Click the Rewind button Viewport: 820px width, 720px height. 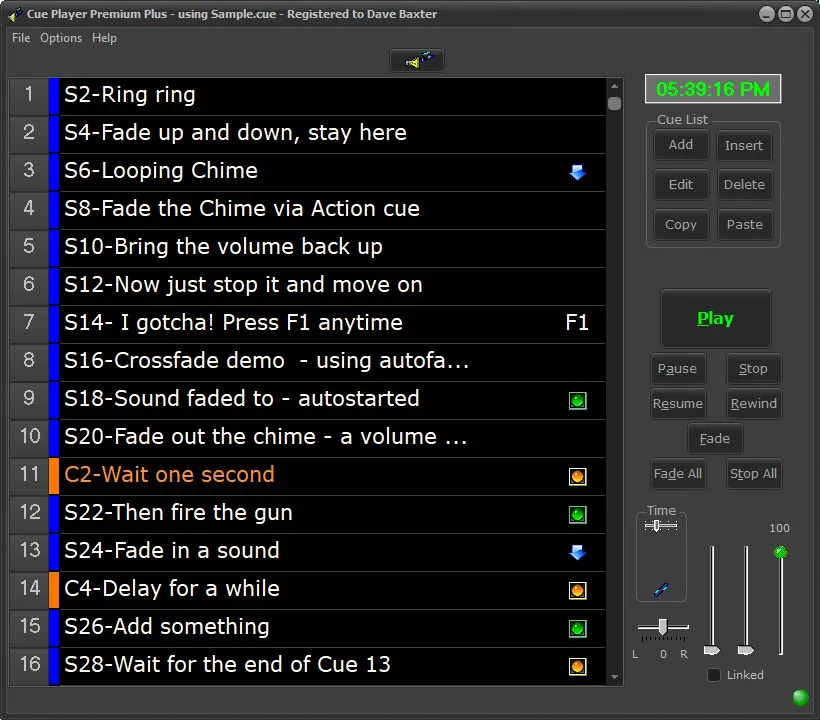coord(753,403)
